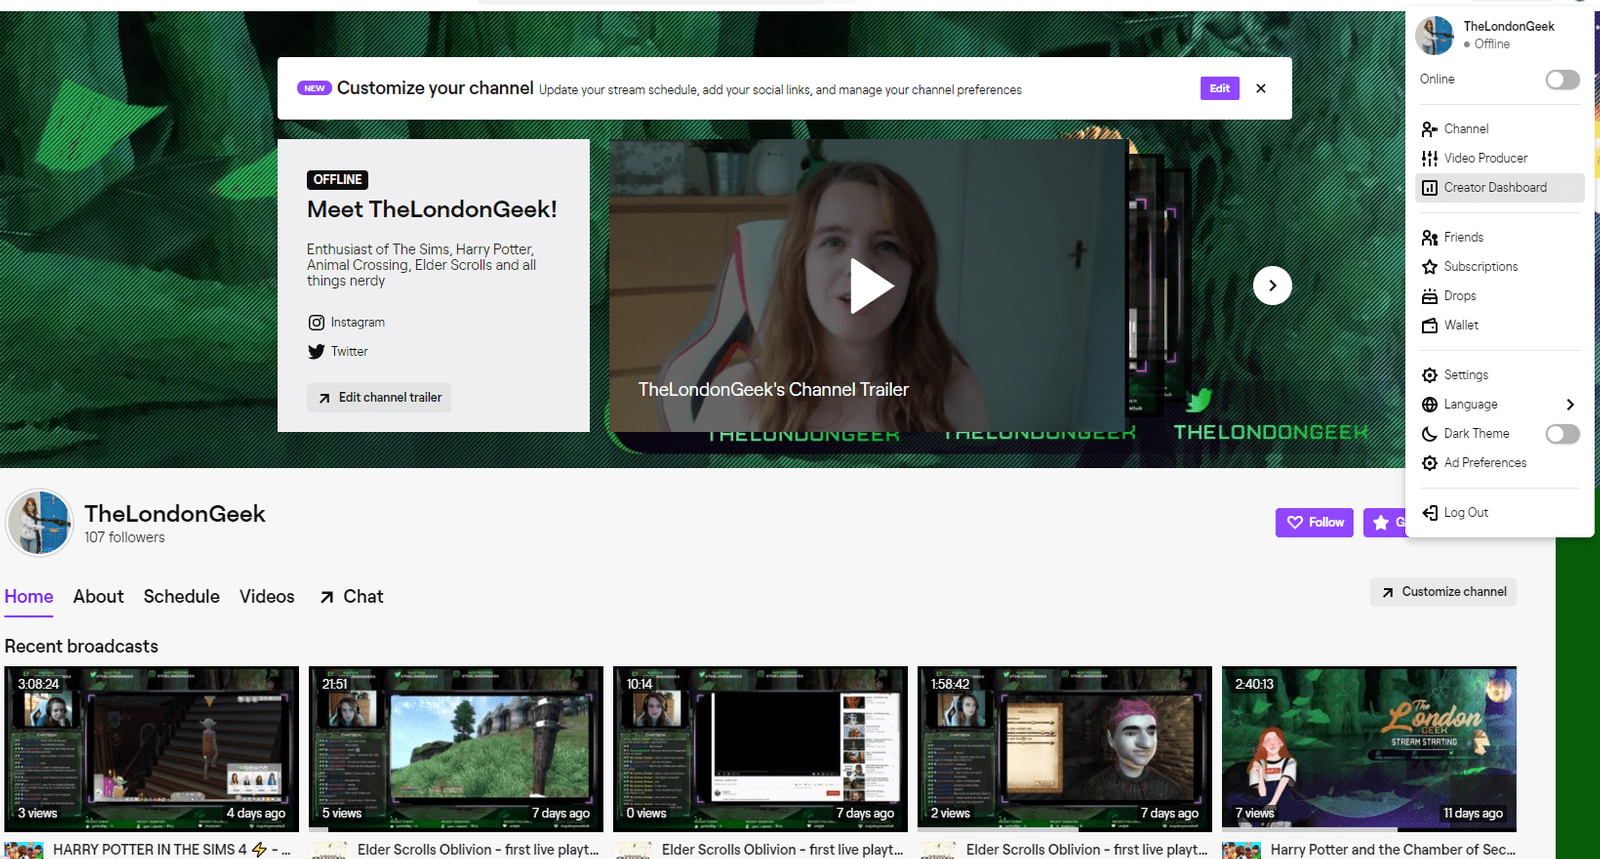Click the TheLondonGeek channel name heading

pos(175,514)
